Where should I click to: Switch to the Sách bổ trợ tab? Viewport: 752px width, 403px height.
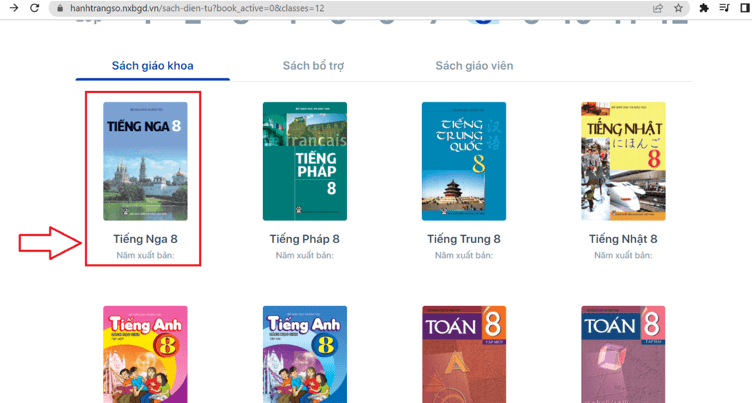click(x=313, y=66)
